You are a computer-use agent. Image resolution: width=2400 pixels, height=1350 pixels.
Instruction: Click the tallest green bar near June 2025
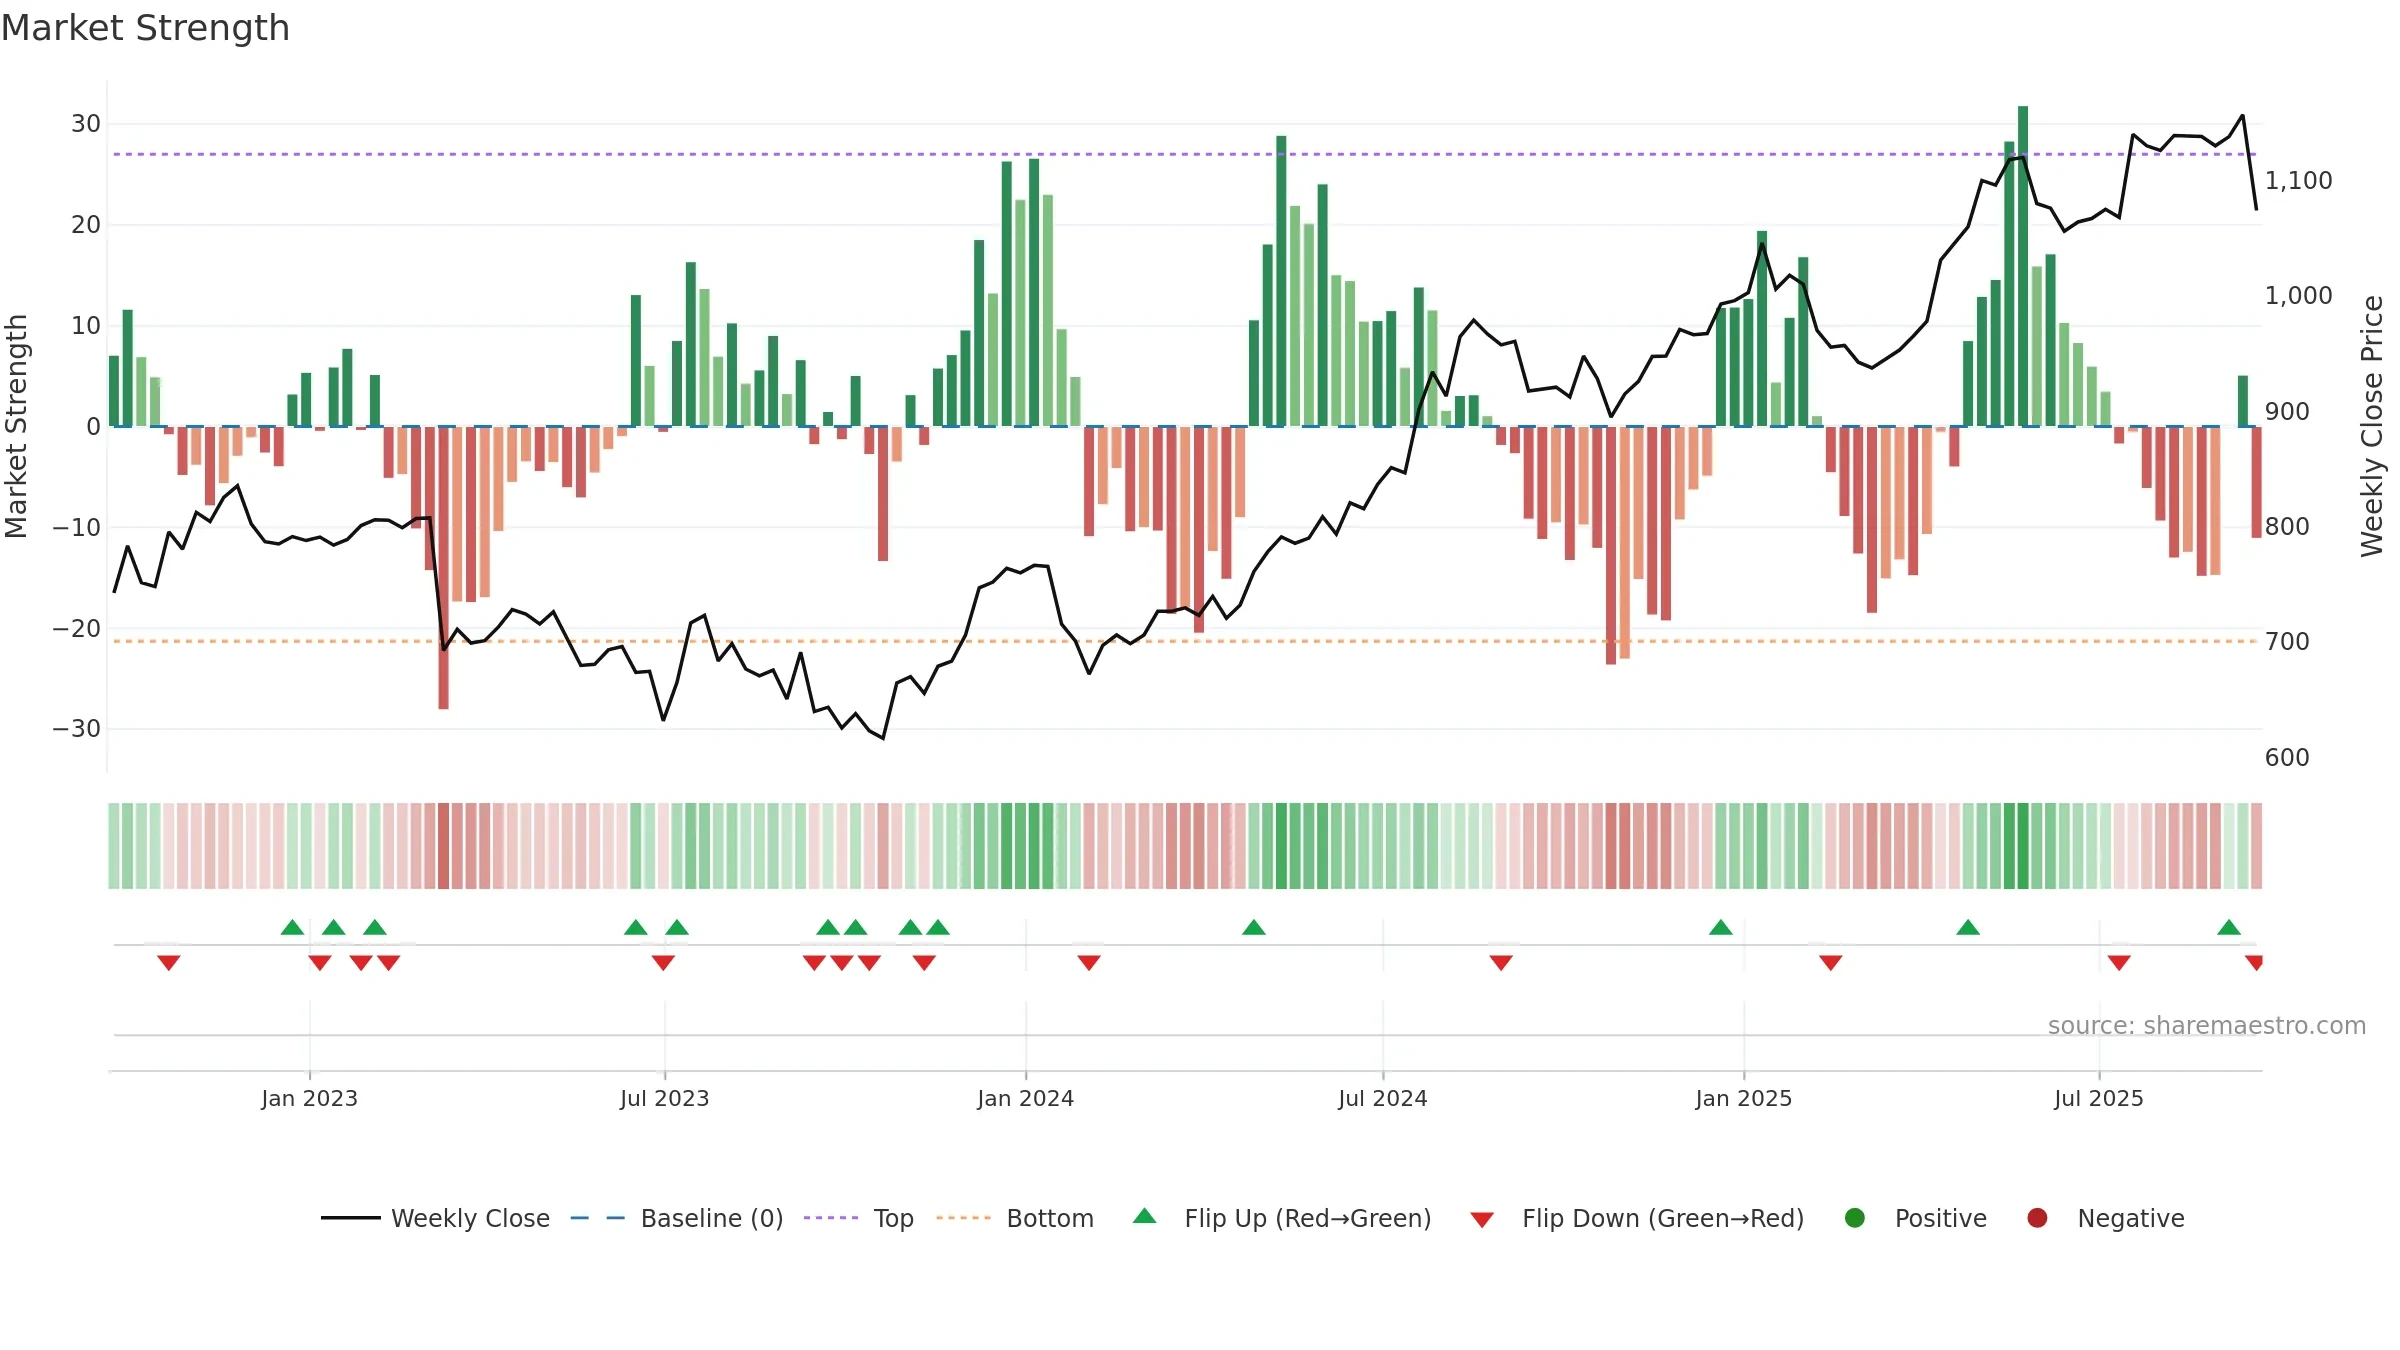2023,266
